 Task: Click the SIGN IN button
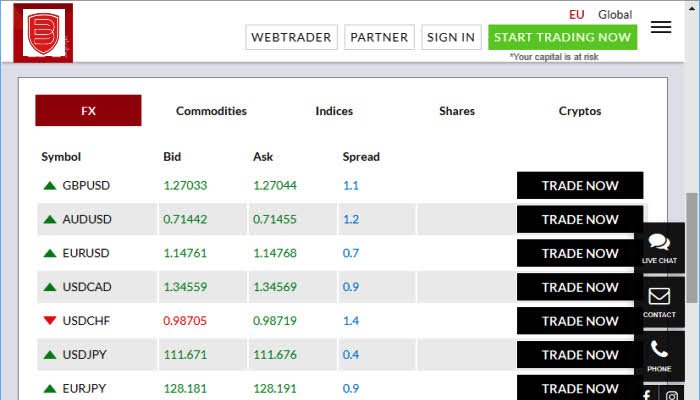pos(451,37)
